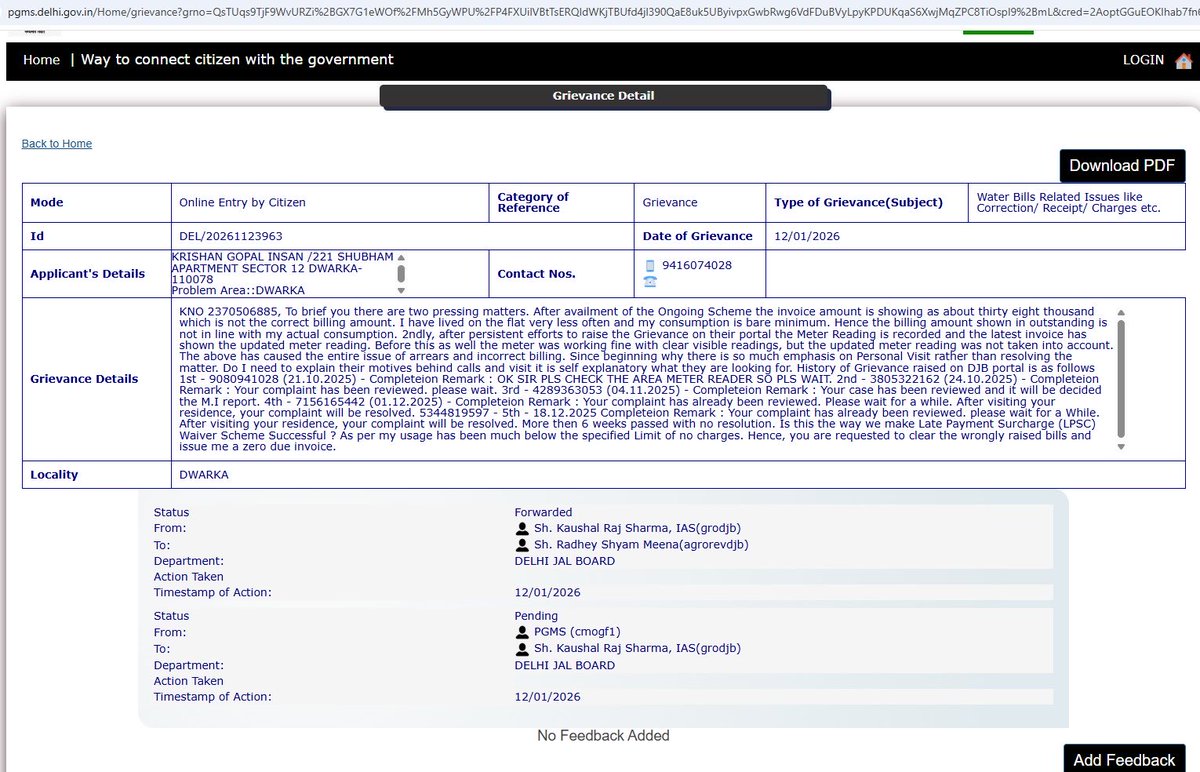Viewport: 1200px width, 772px height.
Task: Click the 'Grievance' category of reference value
Action: coord(670,202)
